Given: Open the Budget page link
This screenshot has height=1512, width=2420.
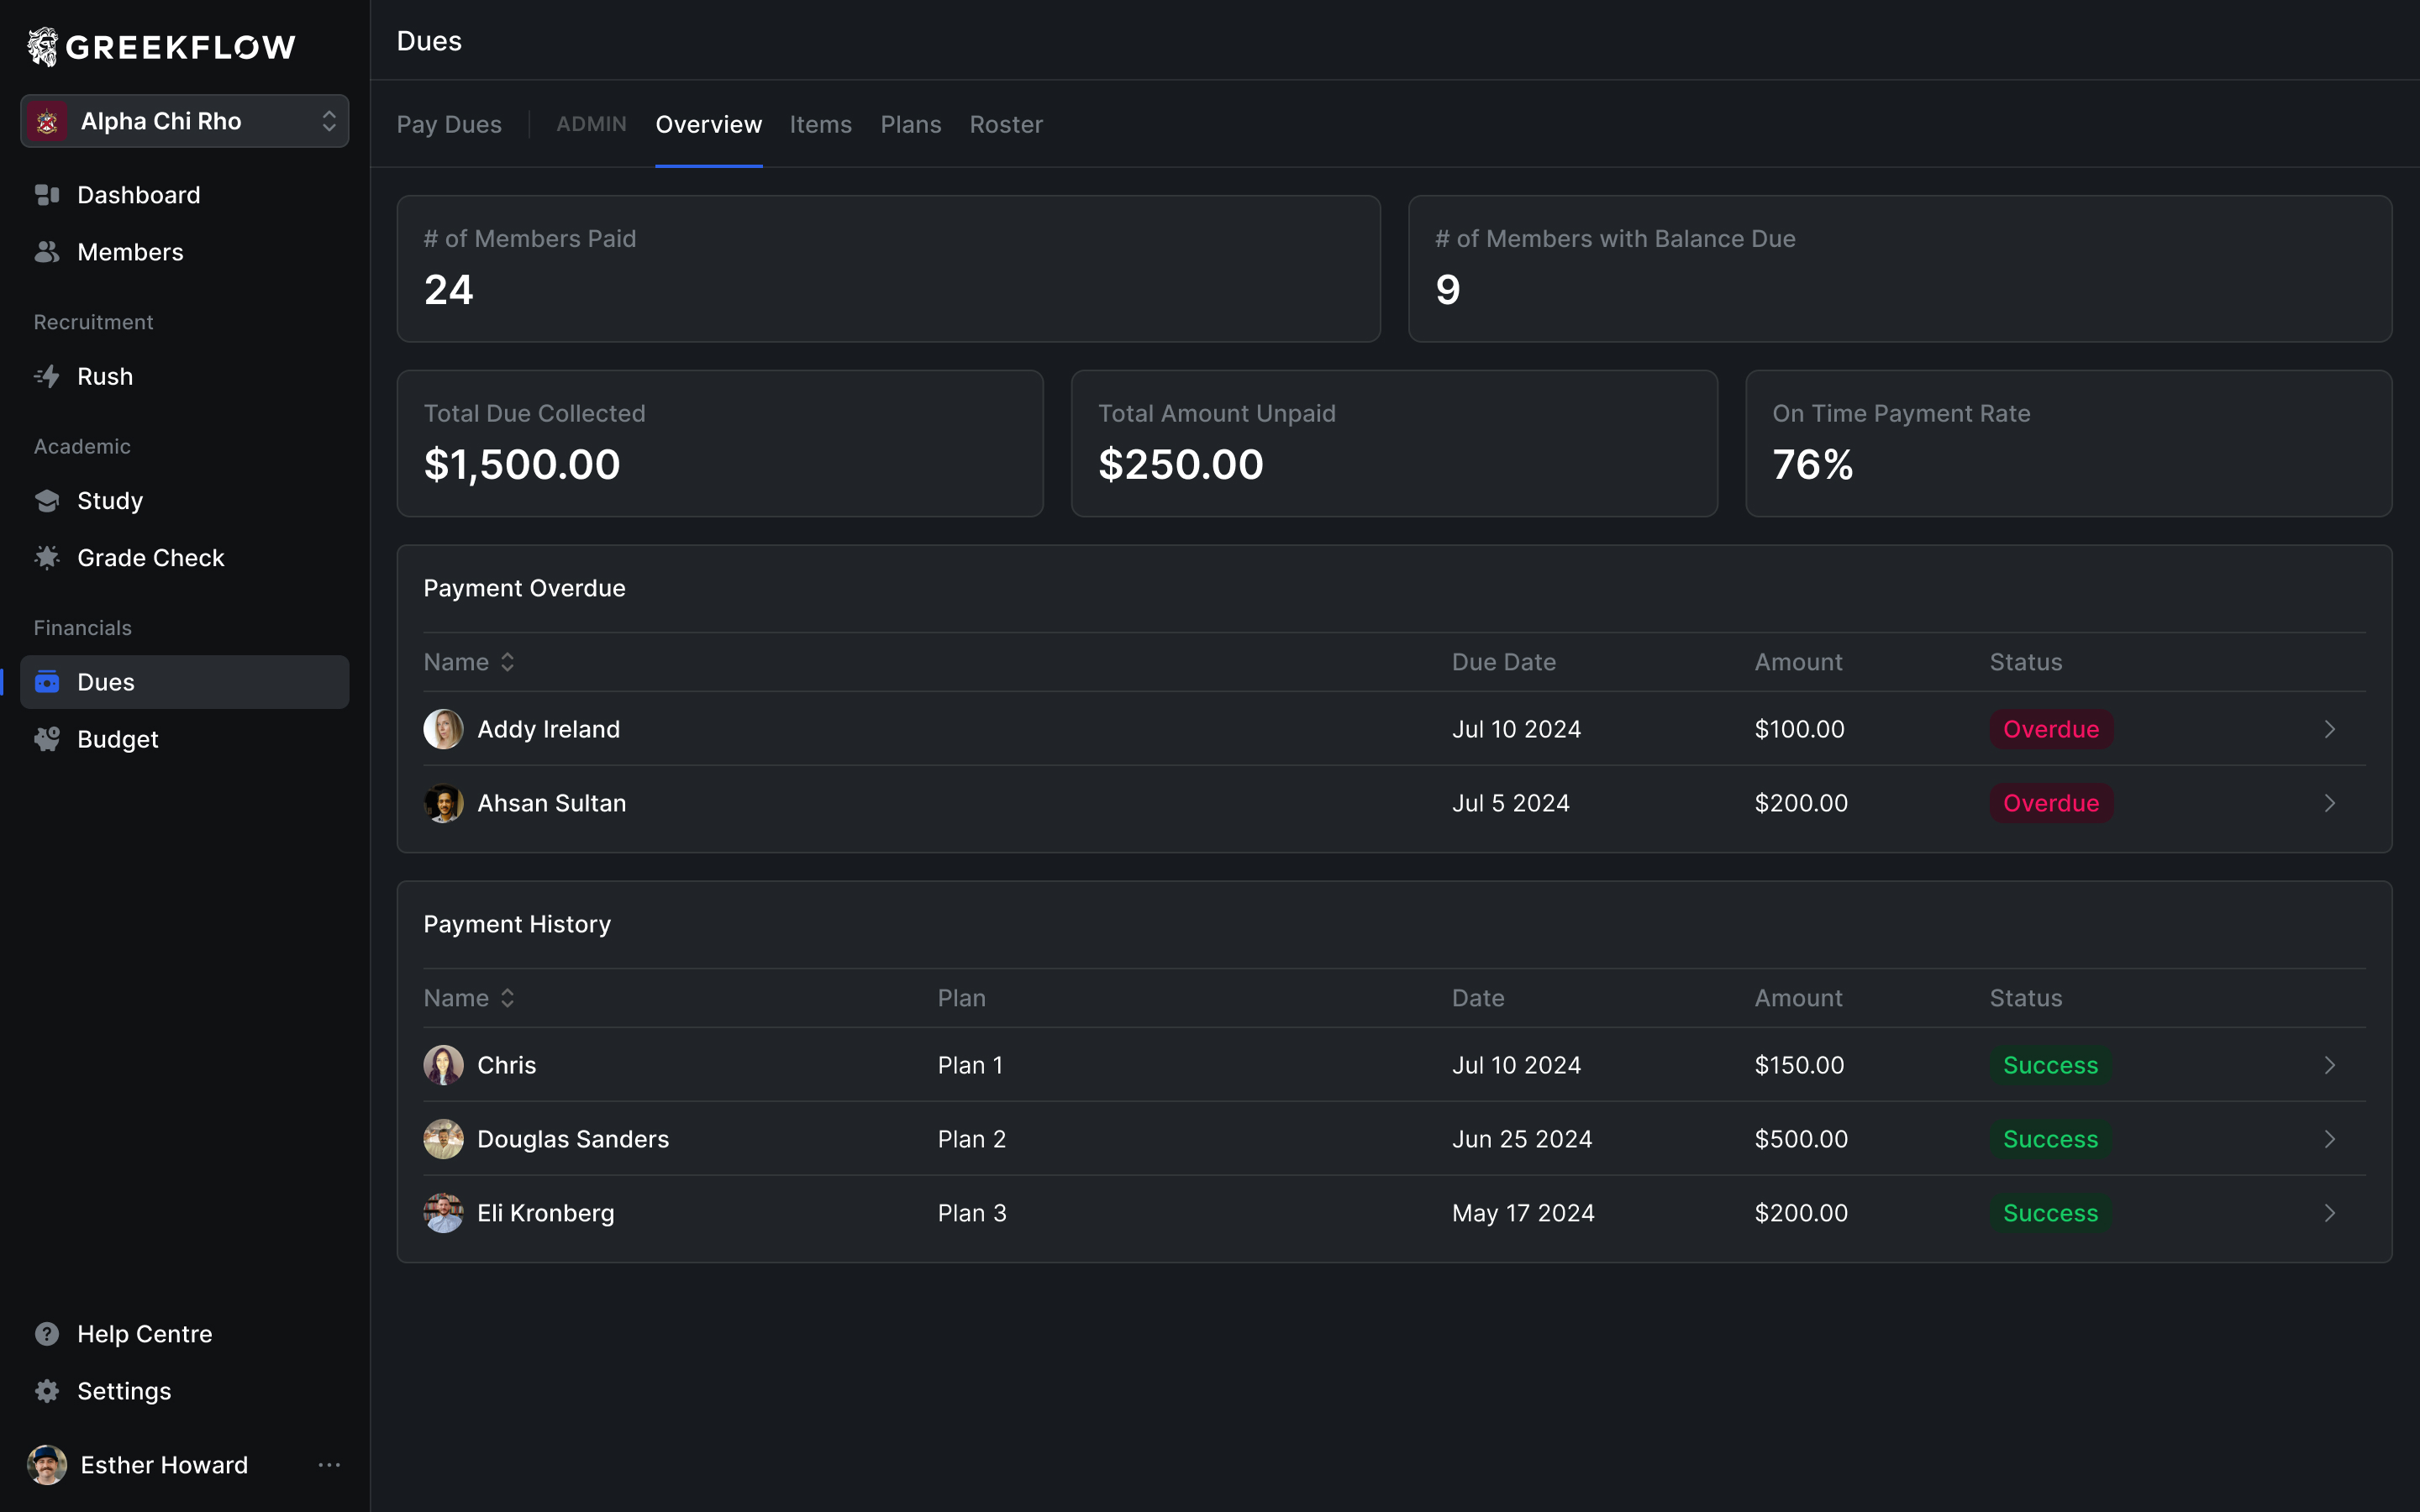Looking at the screenshot, I should (x=185, y=739).
